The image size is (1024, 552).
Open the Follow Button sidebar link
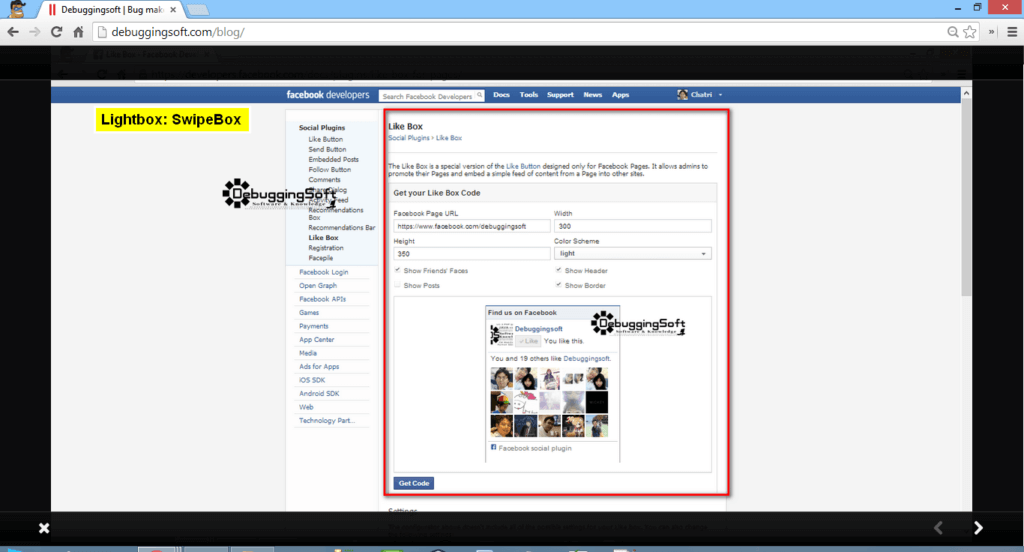[x=329, y=170]
